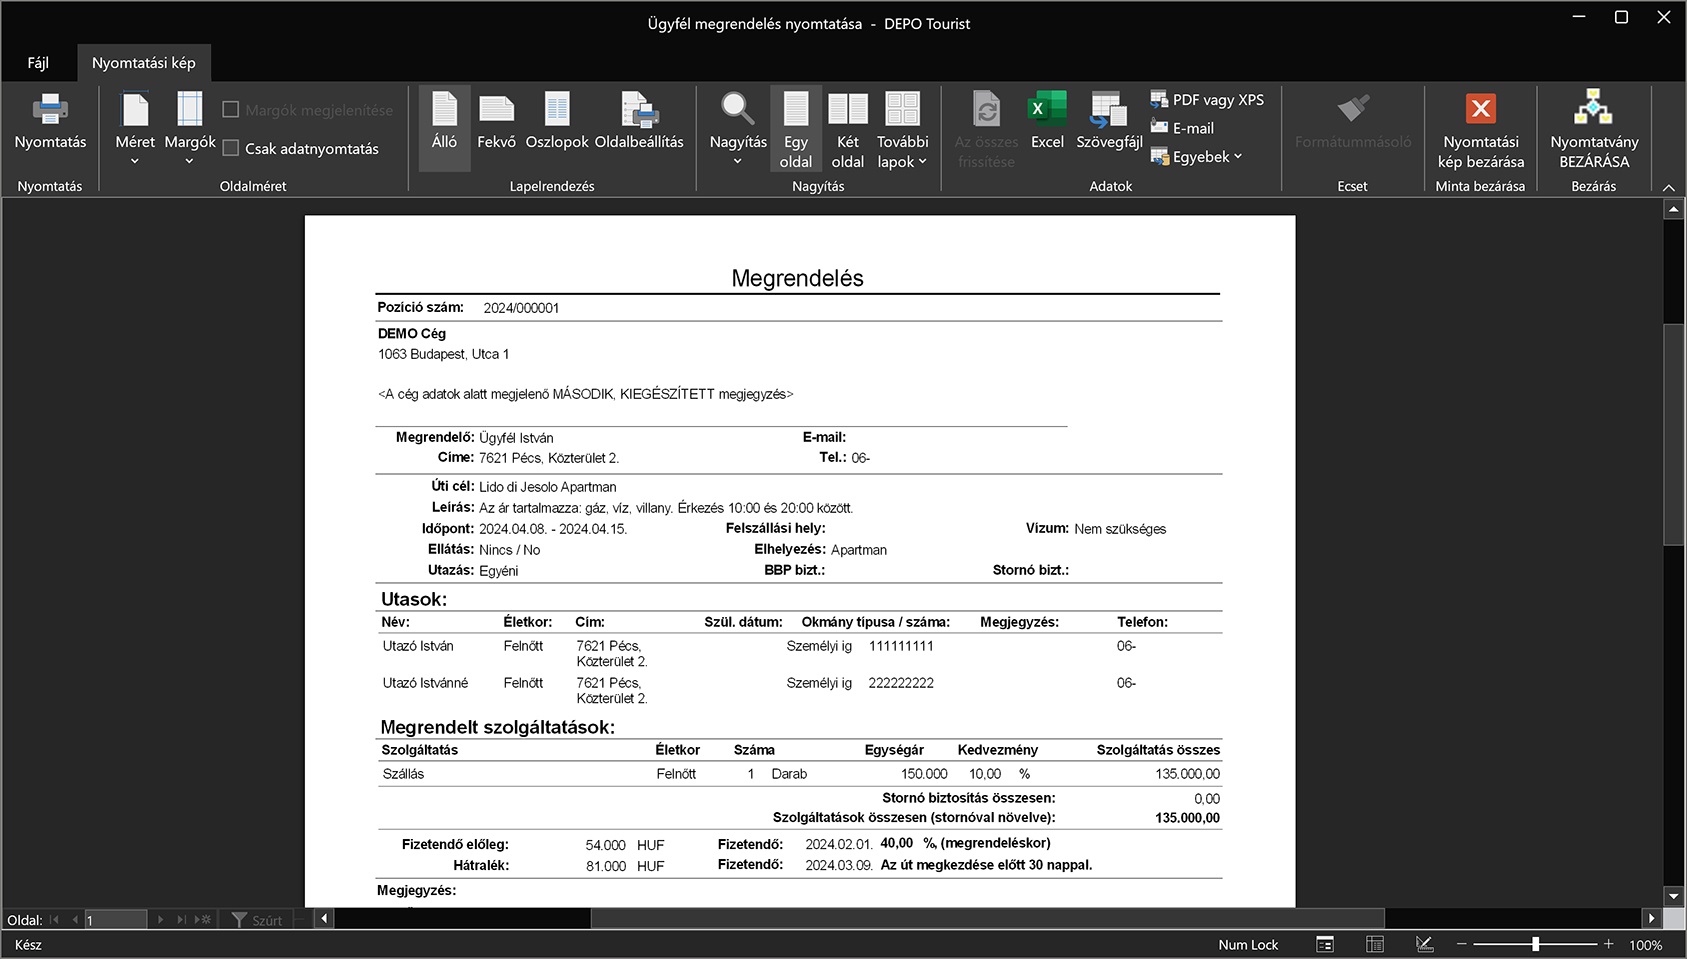Switch to Nyomtatási kép tab
Image resolution: width=1687 pixels, height=959 pixels.
(144, 63)
